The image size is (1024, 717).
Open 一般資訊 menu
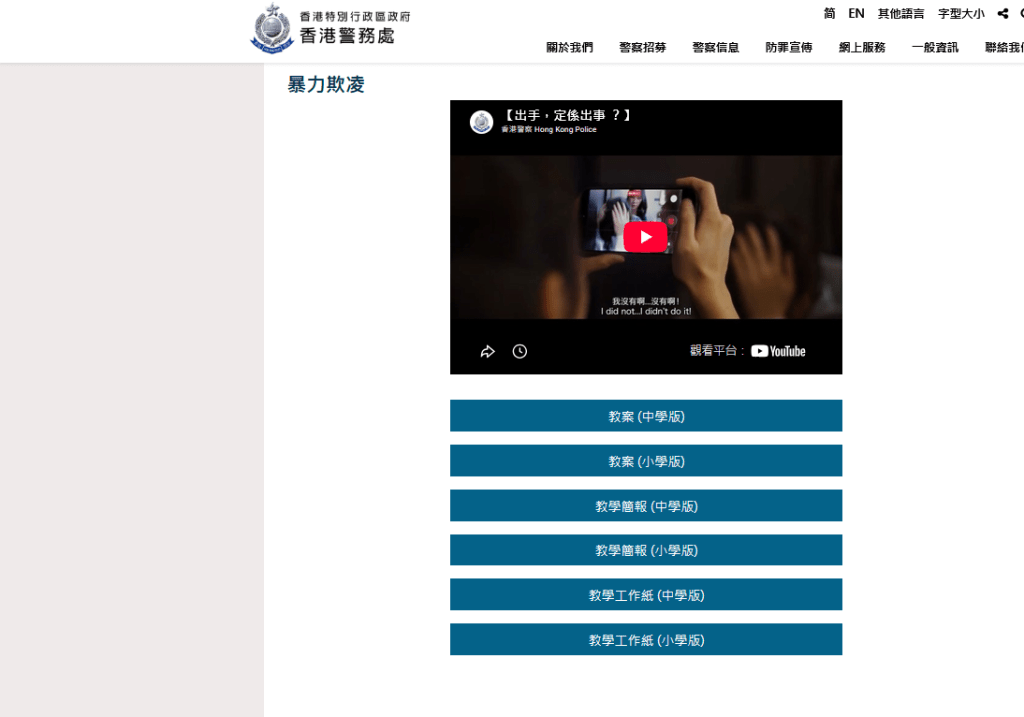click(935, 47)
